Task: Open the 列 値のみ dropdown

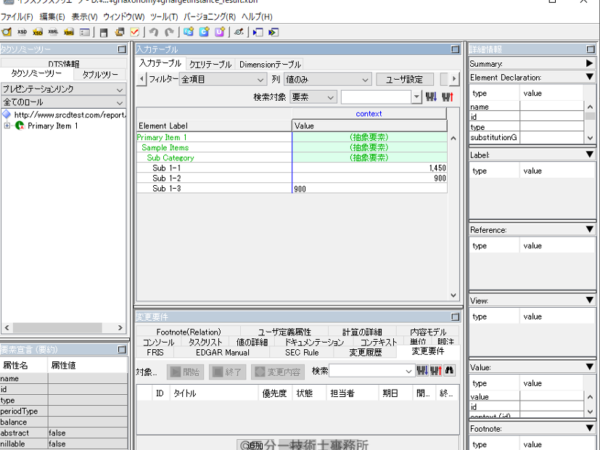Action: [327, 80]
